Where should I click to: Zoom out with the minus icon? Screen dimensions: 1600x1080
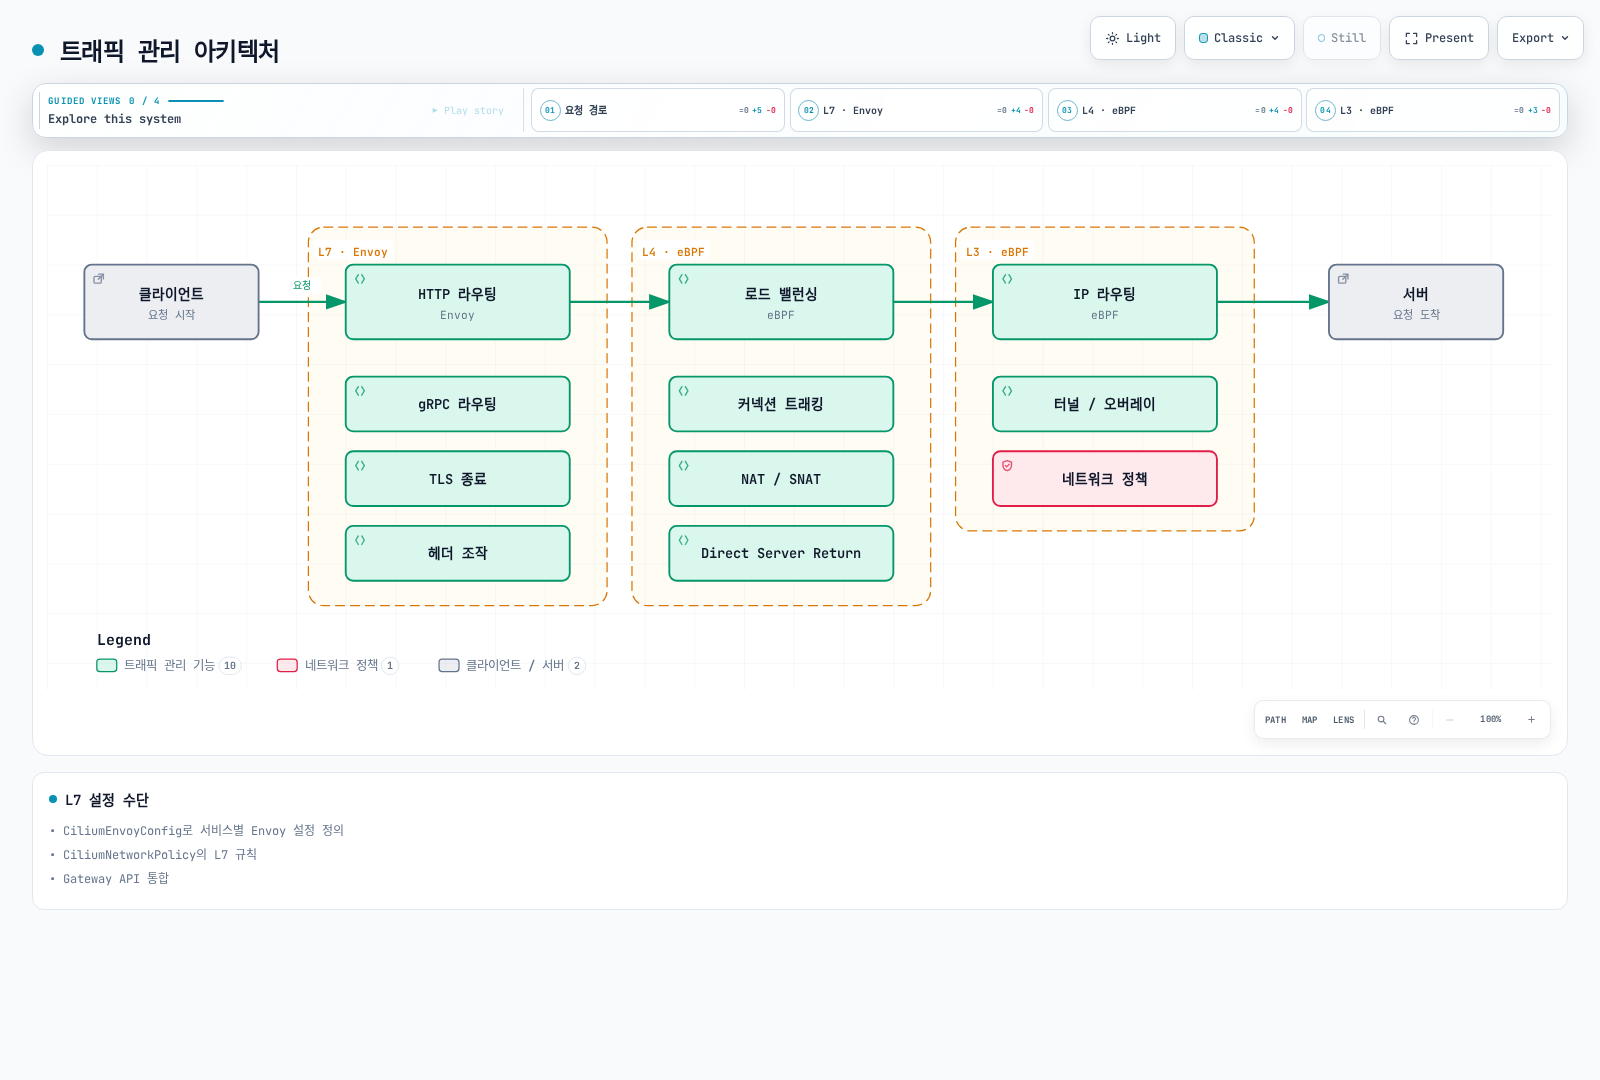pyautogui.click(x=1450, y=720)
